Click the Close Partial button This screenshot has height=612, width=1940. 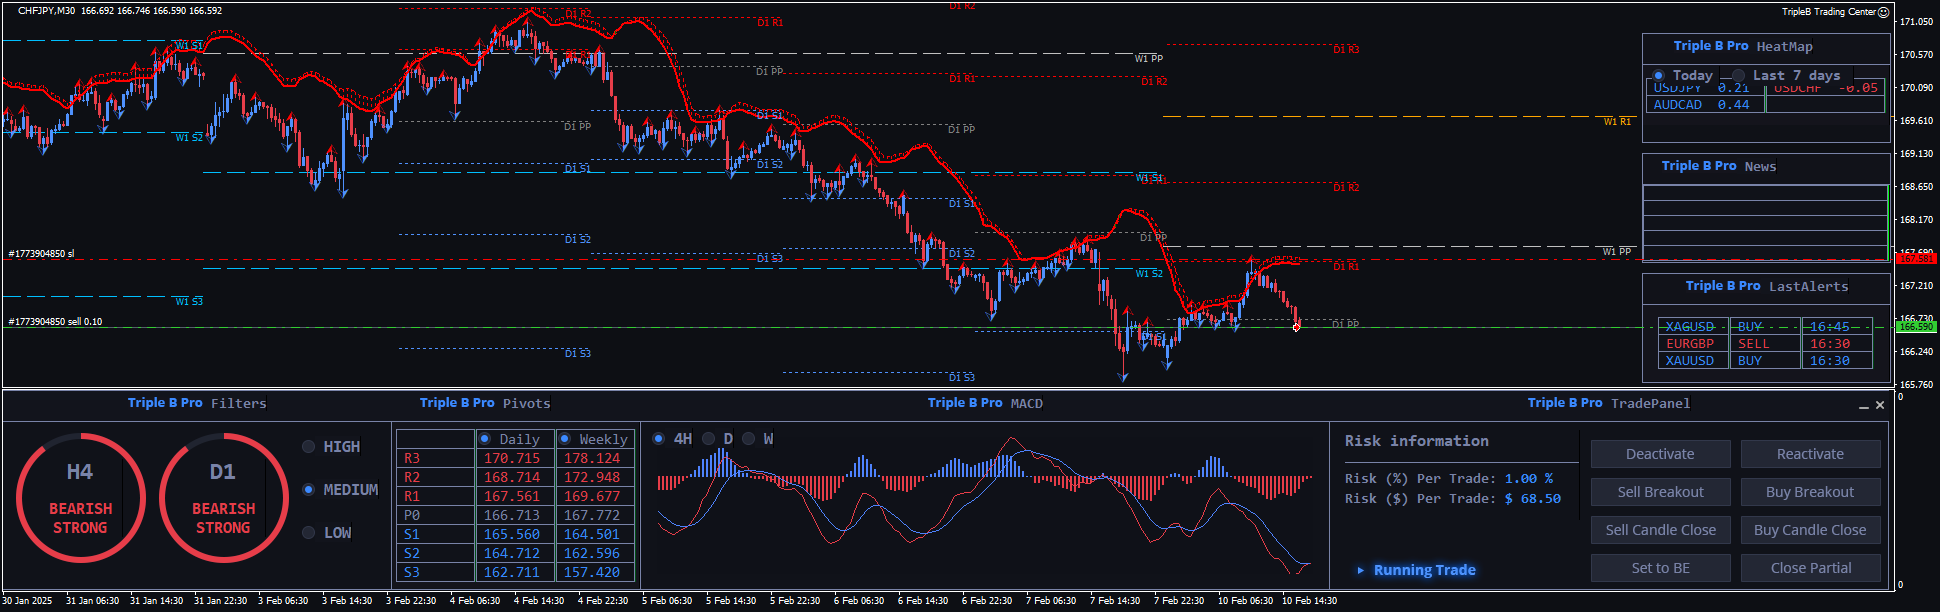pyautogui.click(x=1810, y=568)
